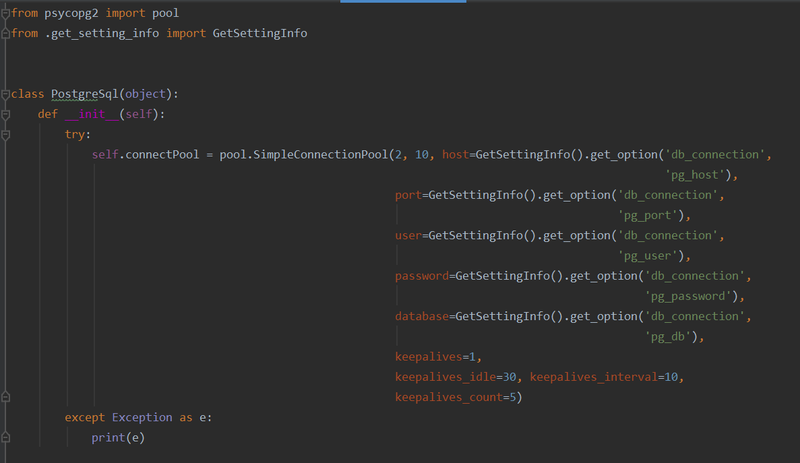This screenshot has height=463, width=800.
Task: Click the __init__ method name
Action: click(92, 114)
